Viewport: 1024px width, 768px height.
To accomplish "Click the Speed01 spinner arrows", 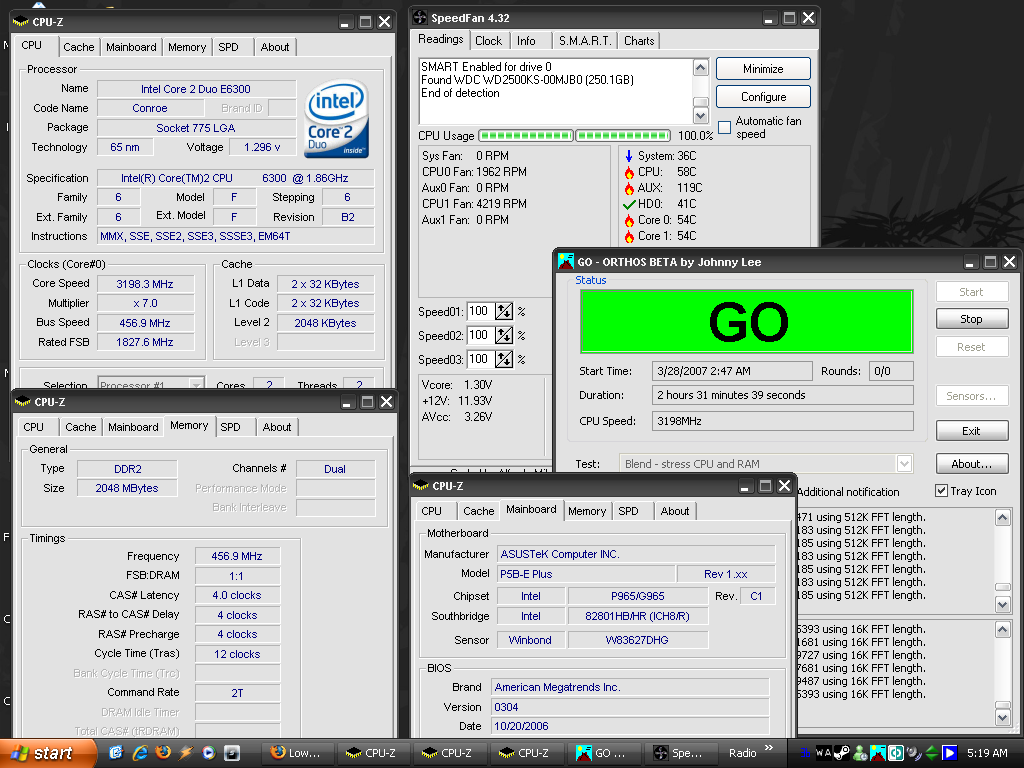I will point(504,311).
